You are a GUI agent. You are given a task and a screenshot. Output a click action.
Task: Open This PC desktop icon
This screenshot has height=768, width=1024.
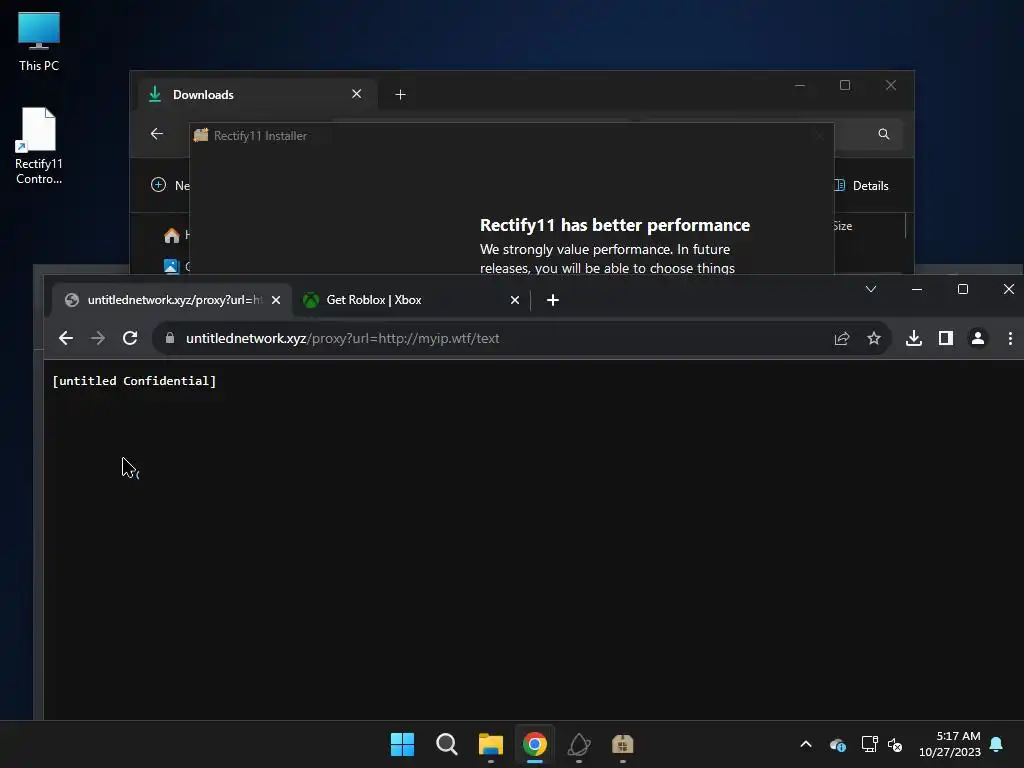(x=39, y=41)
